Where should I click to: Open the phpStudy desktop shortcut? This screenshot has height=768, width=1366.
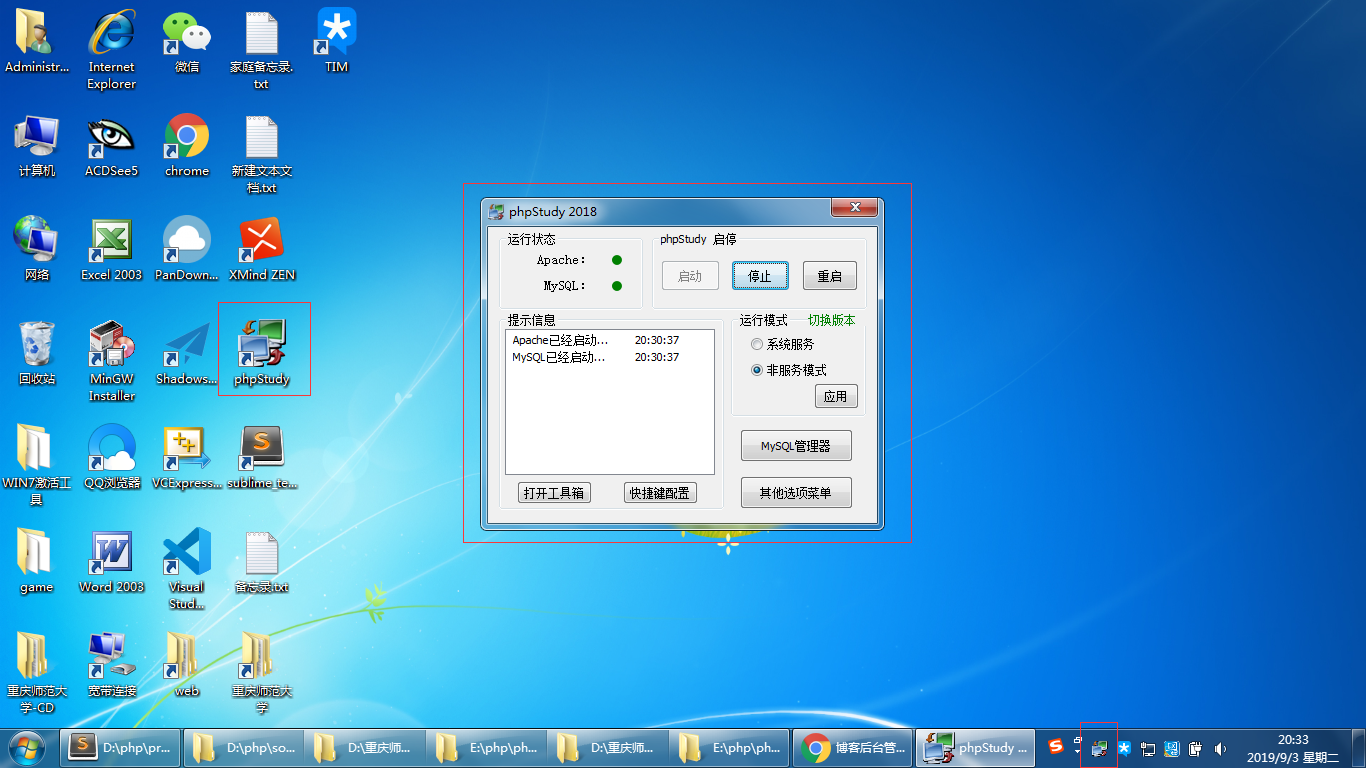(x=262, y=350)
